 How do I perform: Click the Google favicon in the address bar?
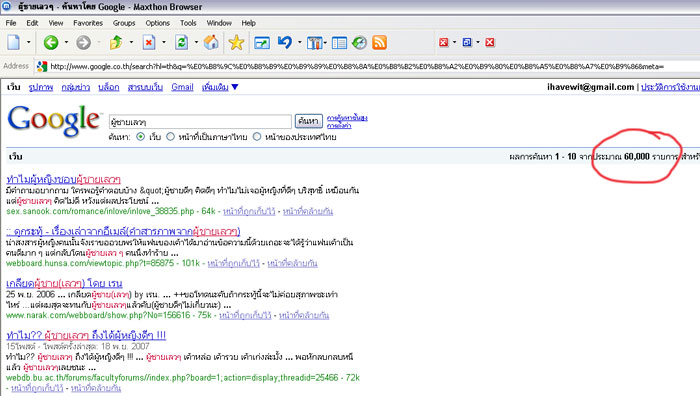[42, 67]
